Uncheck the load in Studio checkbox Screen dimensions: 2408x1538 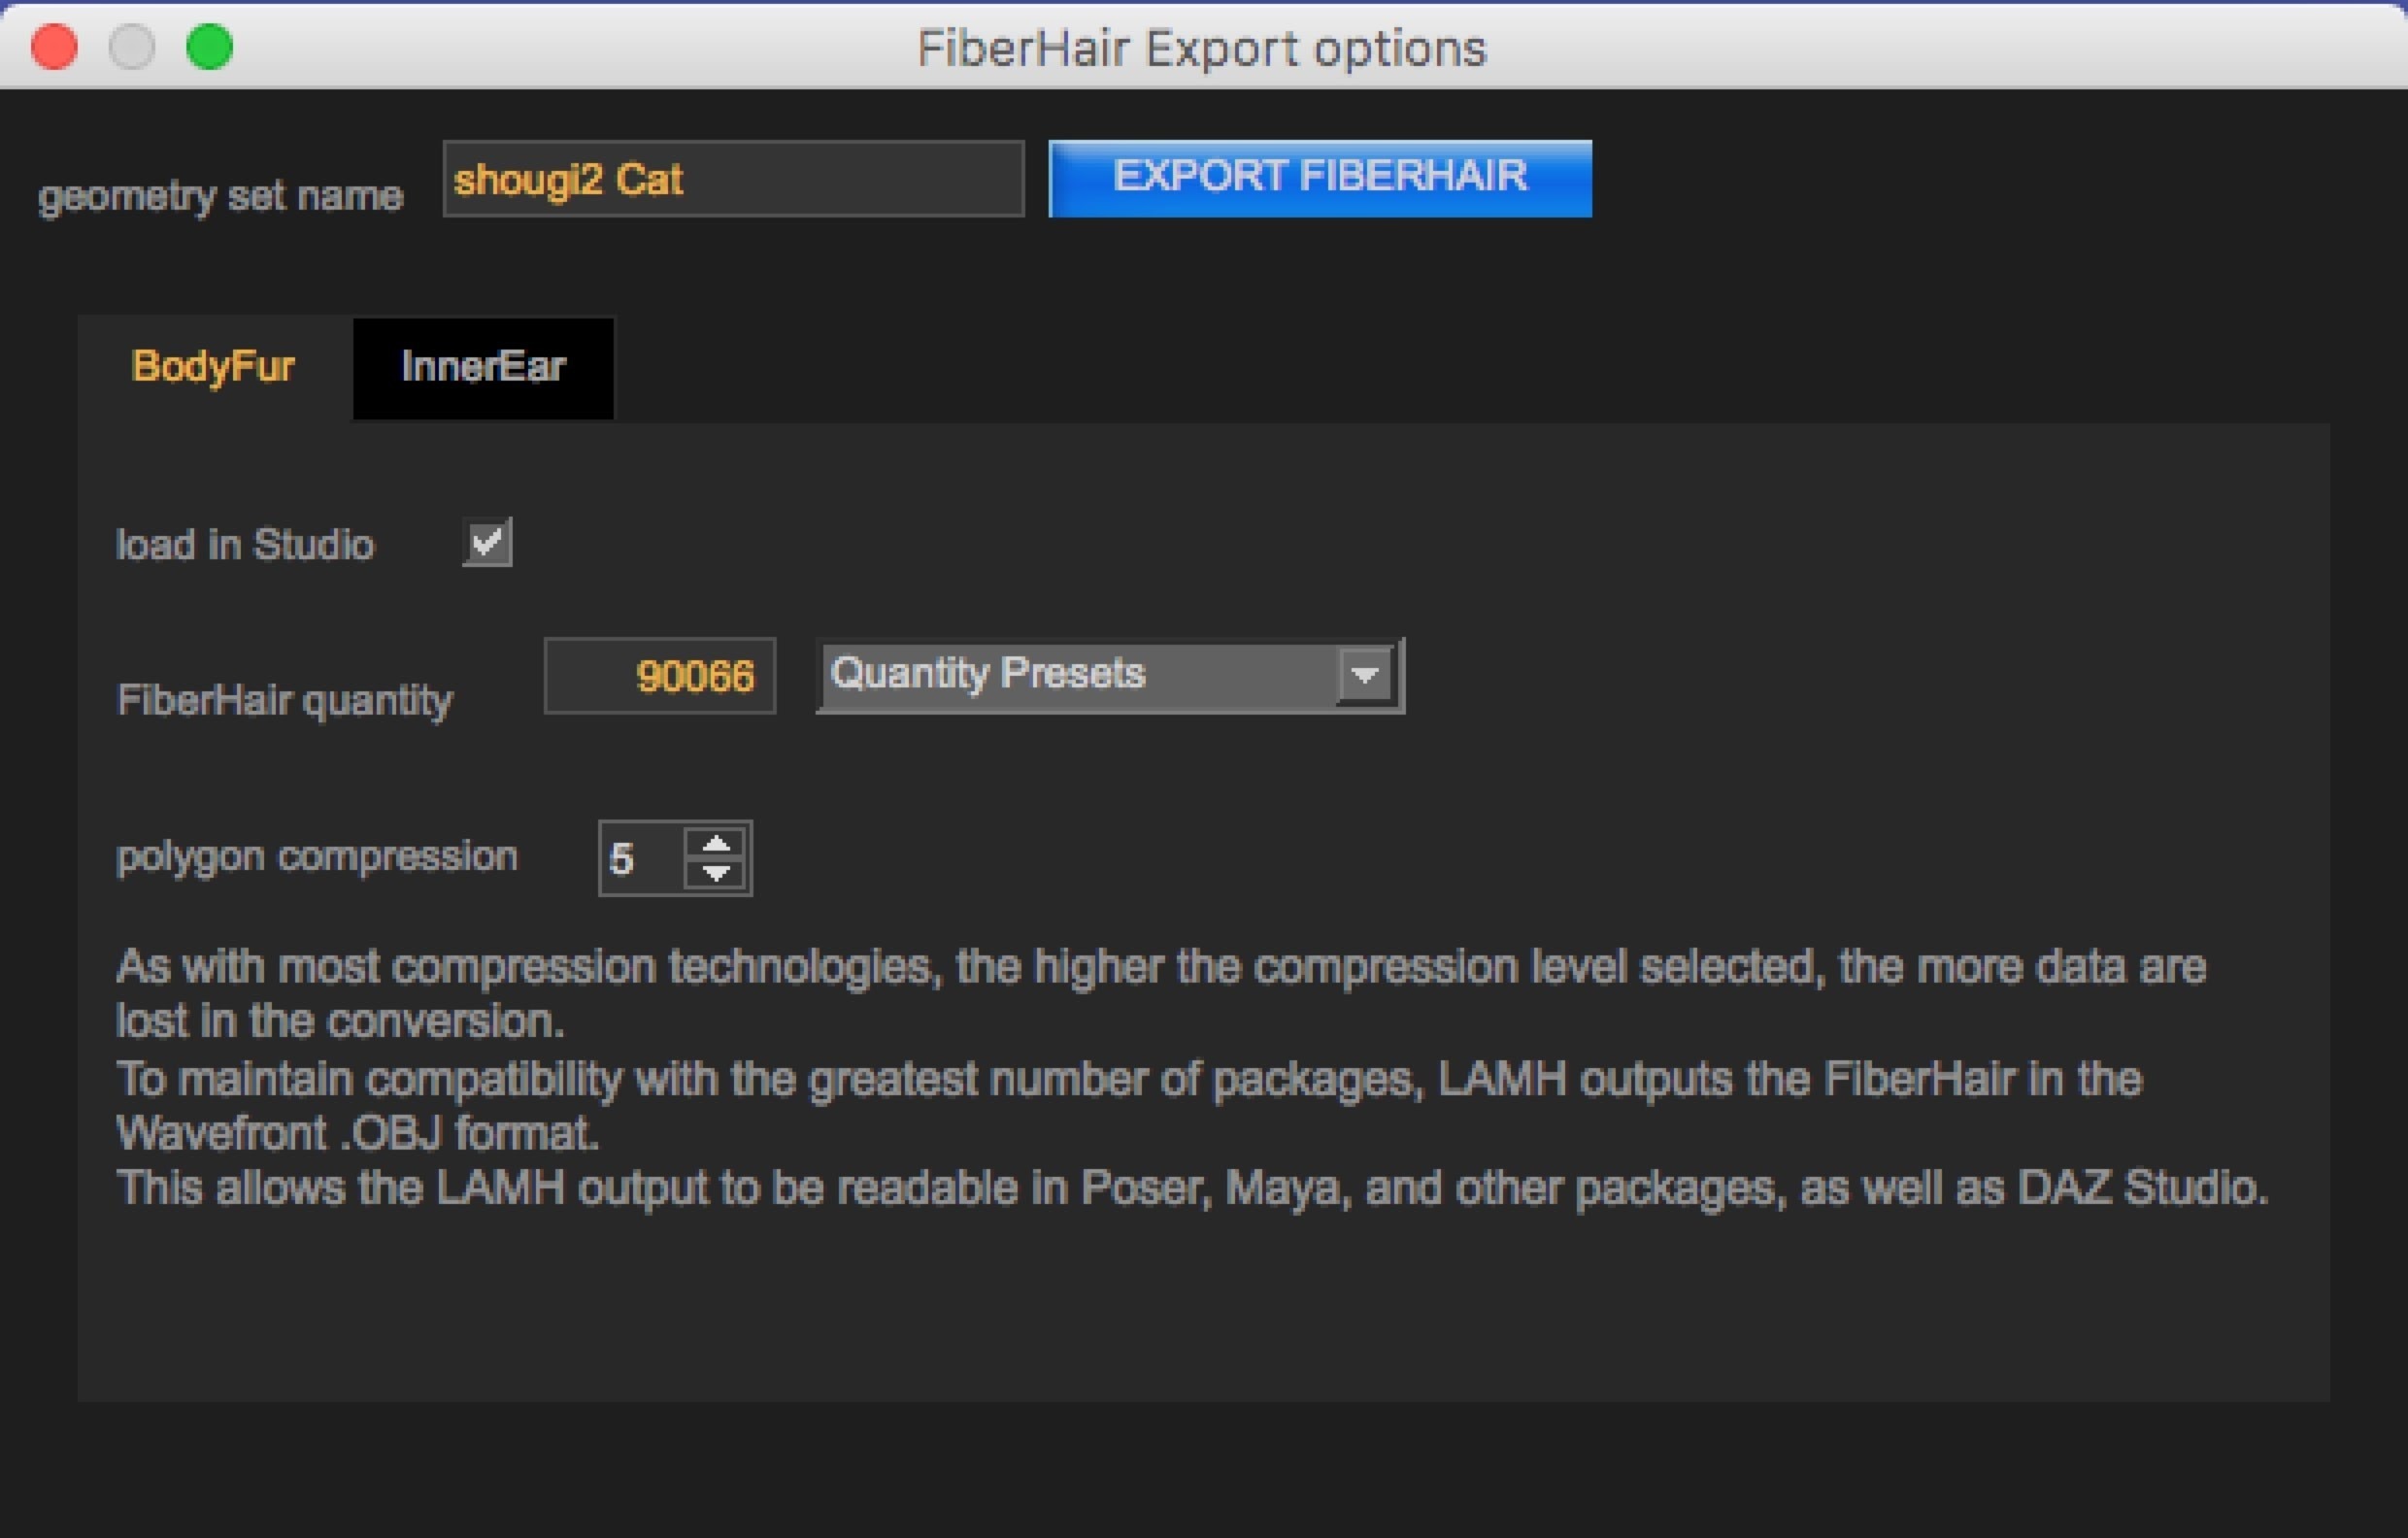coord(487,543)
